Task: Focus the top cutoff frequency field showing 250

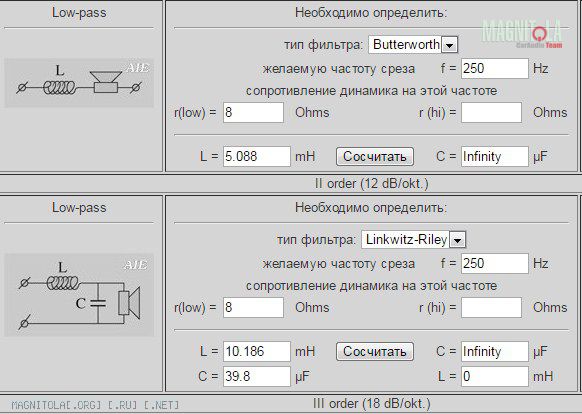Action: 495,68
